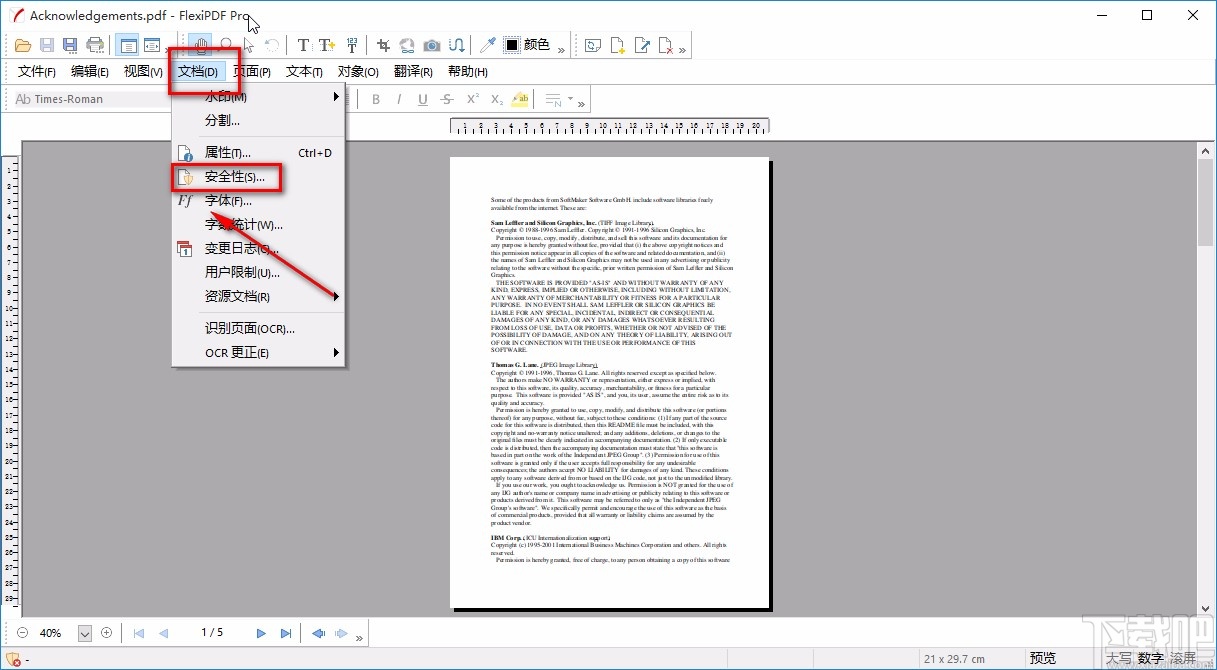Select the arrow Object selection tool
The width and height of the screenshot is (1217, 670).
249,45
